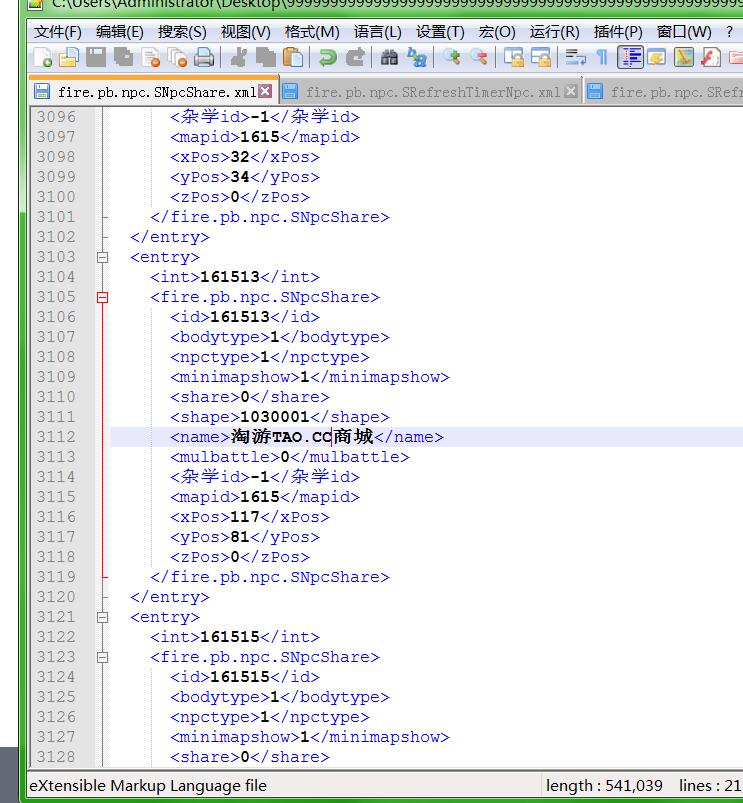Click the Close document toolbar icon
Viewport: 743px width, 803px height.
(151, 57)
